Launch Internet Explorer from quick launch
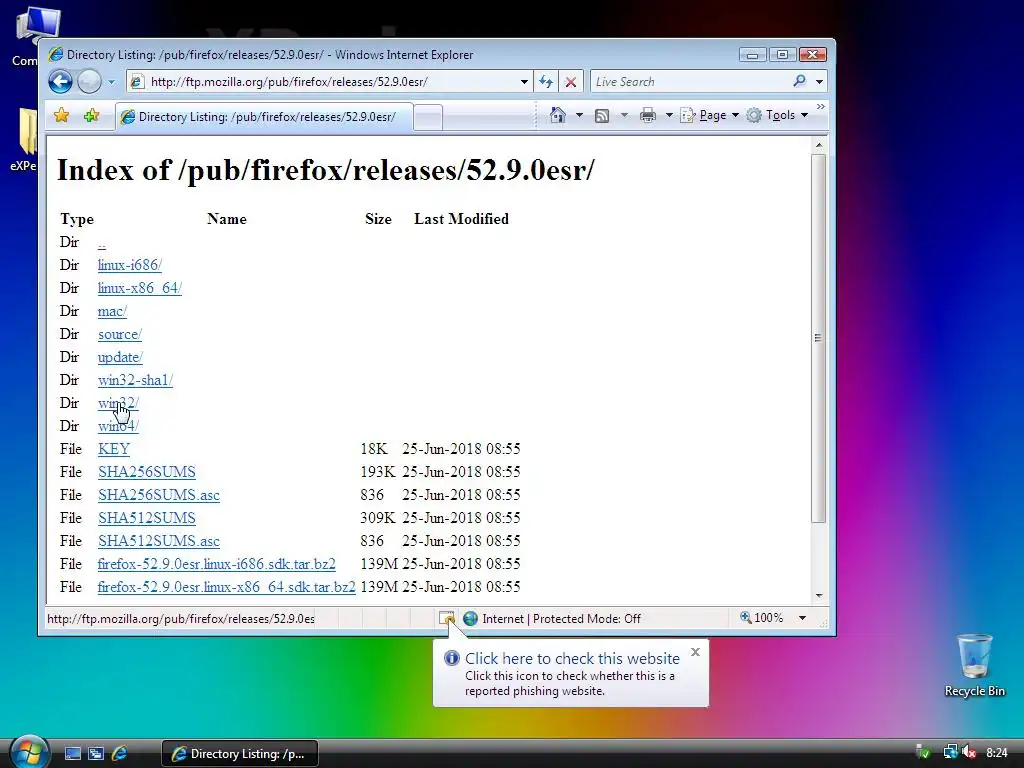The image size is (1024, 768). [x=120, y=754]
